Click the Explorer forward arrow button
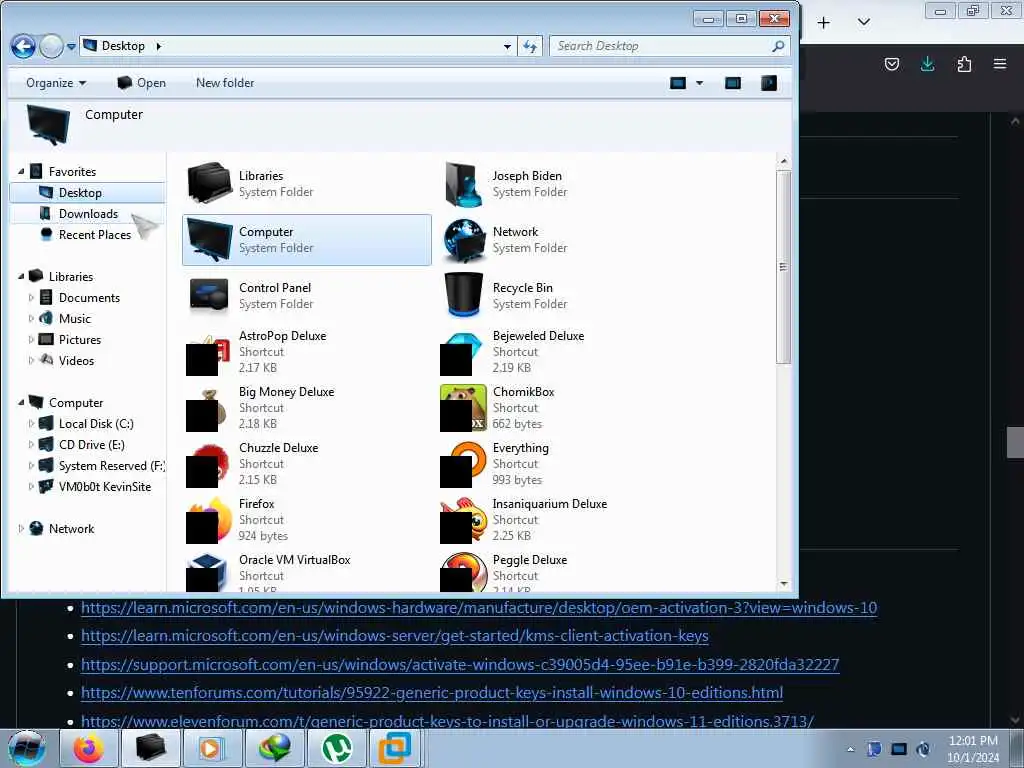 (x=52, y=46)
